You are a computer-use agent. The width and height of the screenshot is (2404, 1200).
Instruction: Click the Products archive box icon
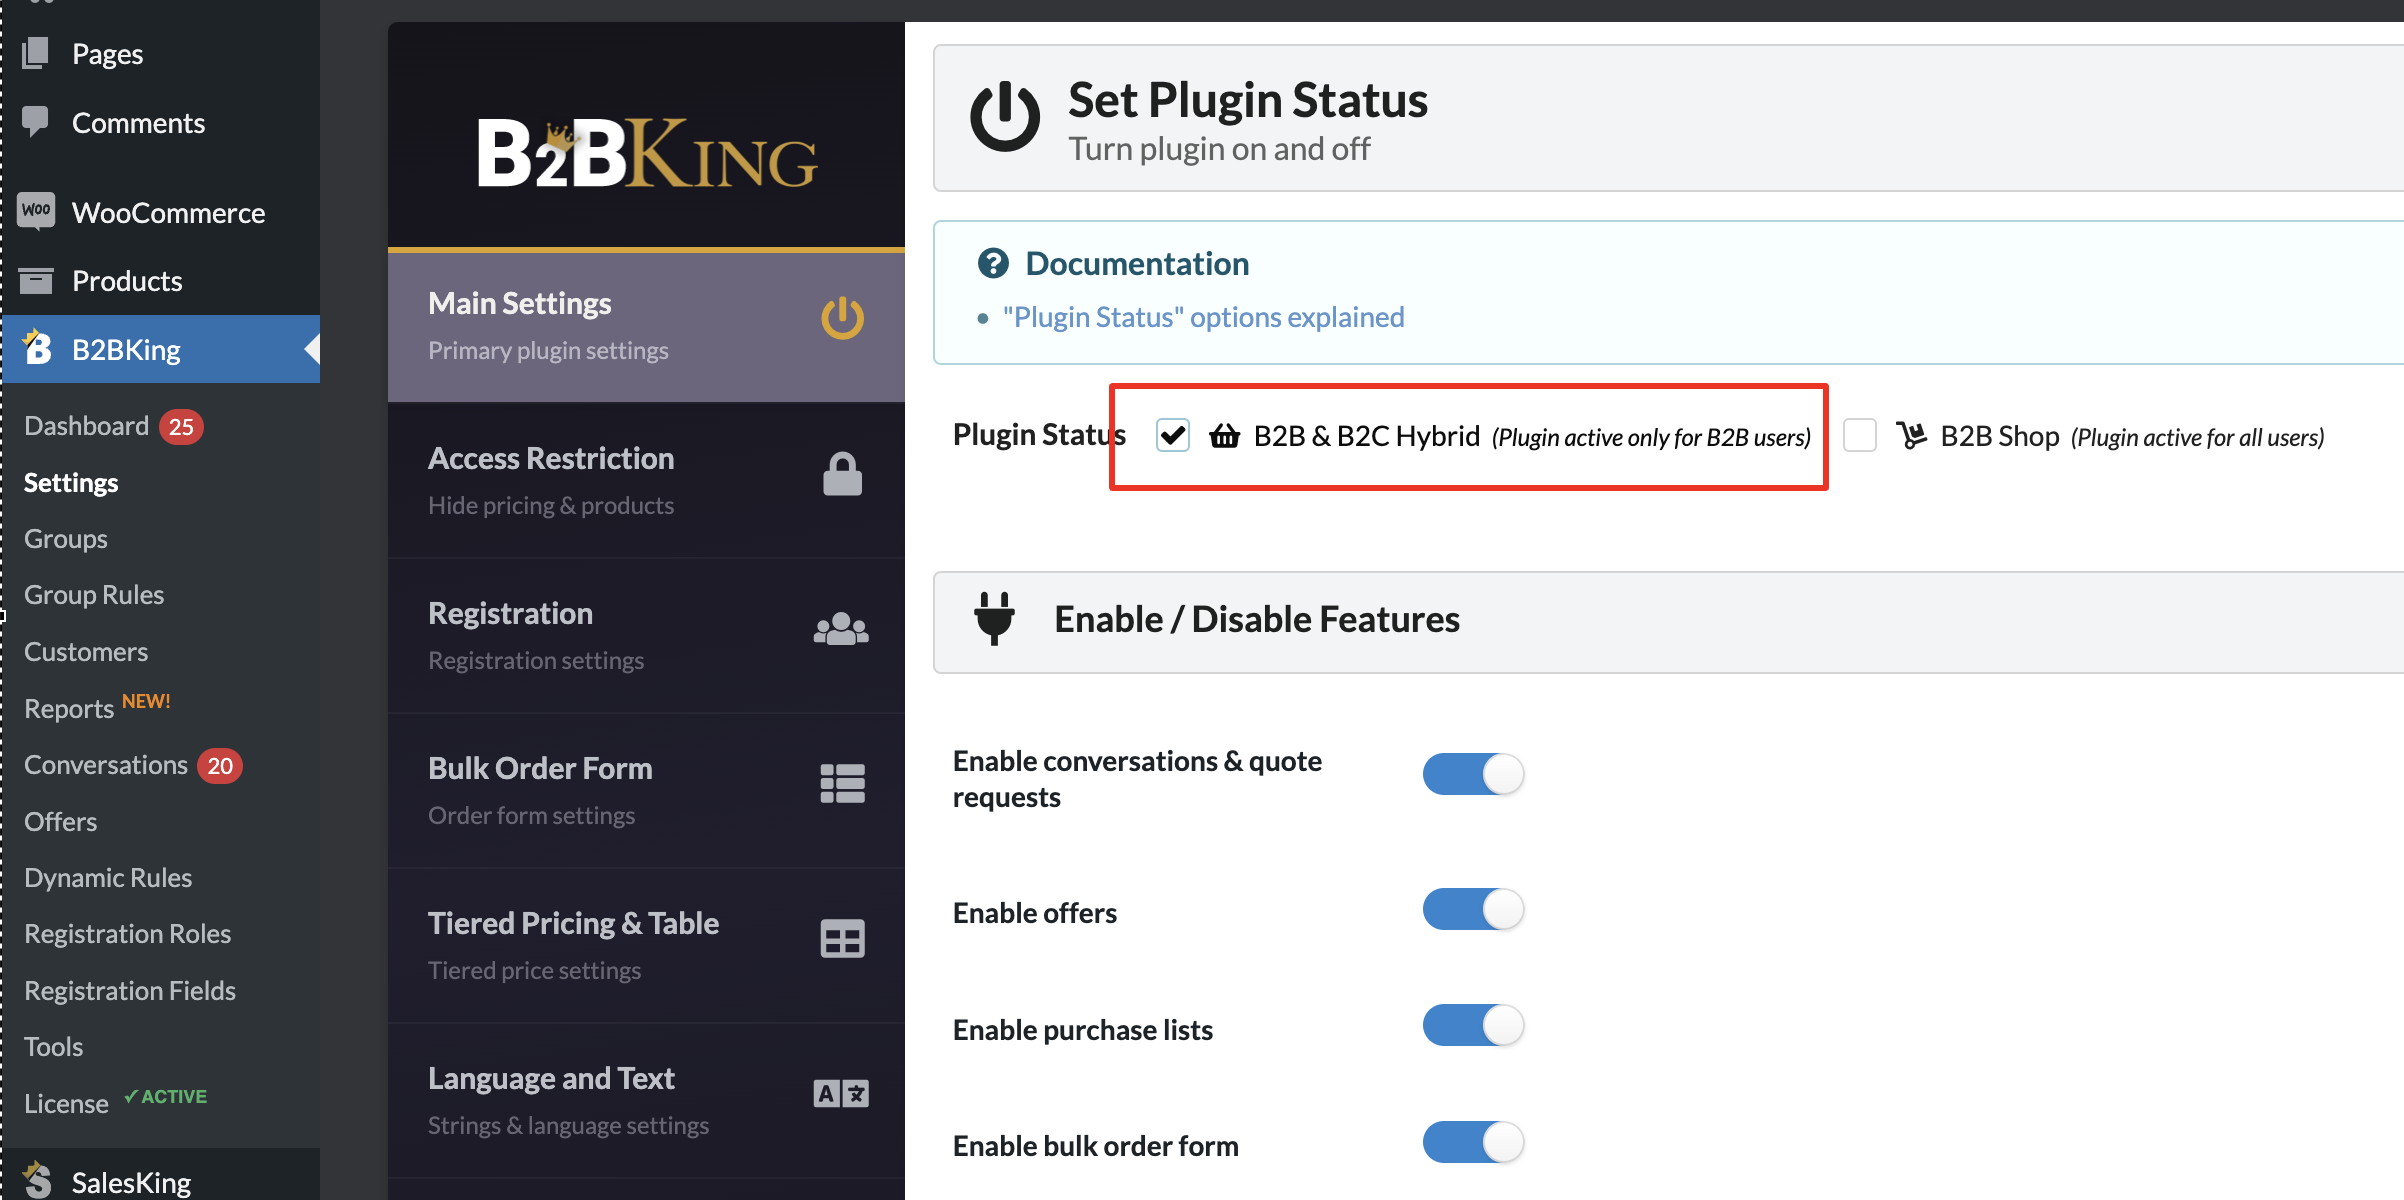click(x=36, y=281)
